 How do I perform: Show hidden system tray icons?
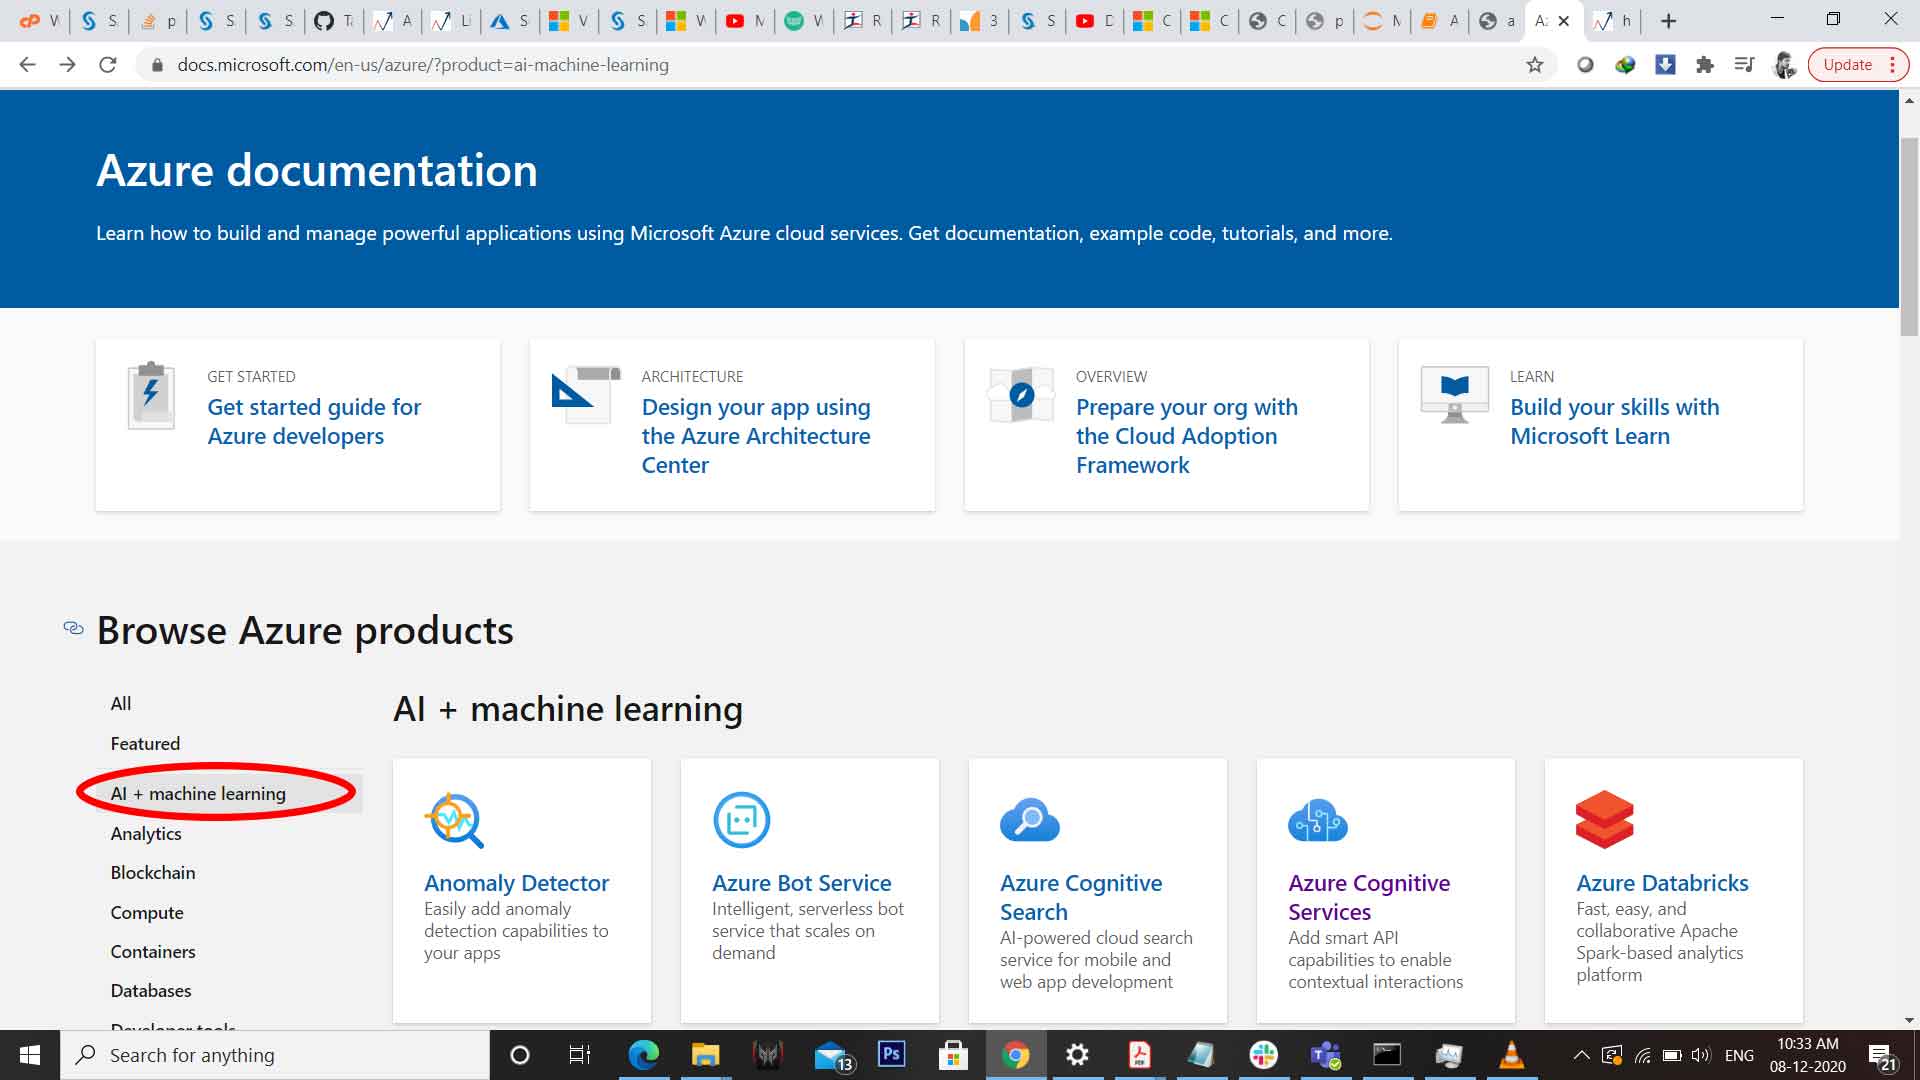1581,1055
